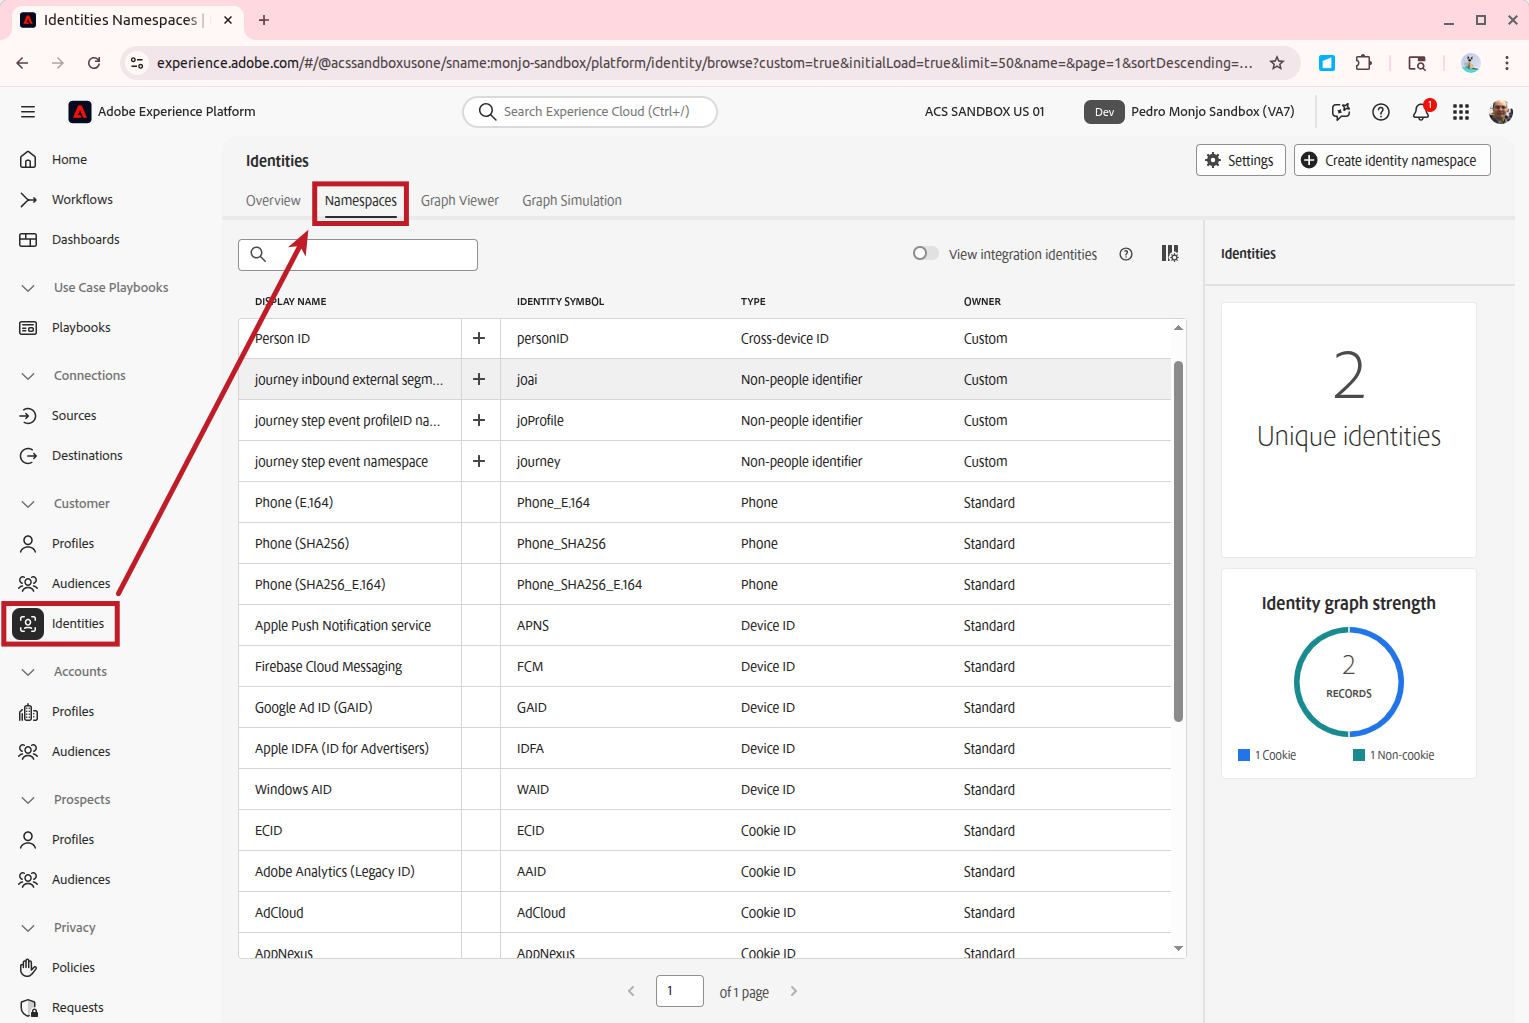The width and height of the screenshot is (1529, 1023).
Task: Open browser extensions puzzle icon
Action: pyautogui.click(x=1364, y=63)
